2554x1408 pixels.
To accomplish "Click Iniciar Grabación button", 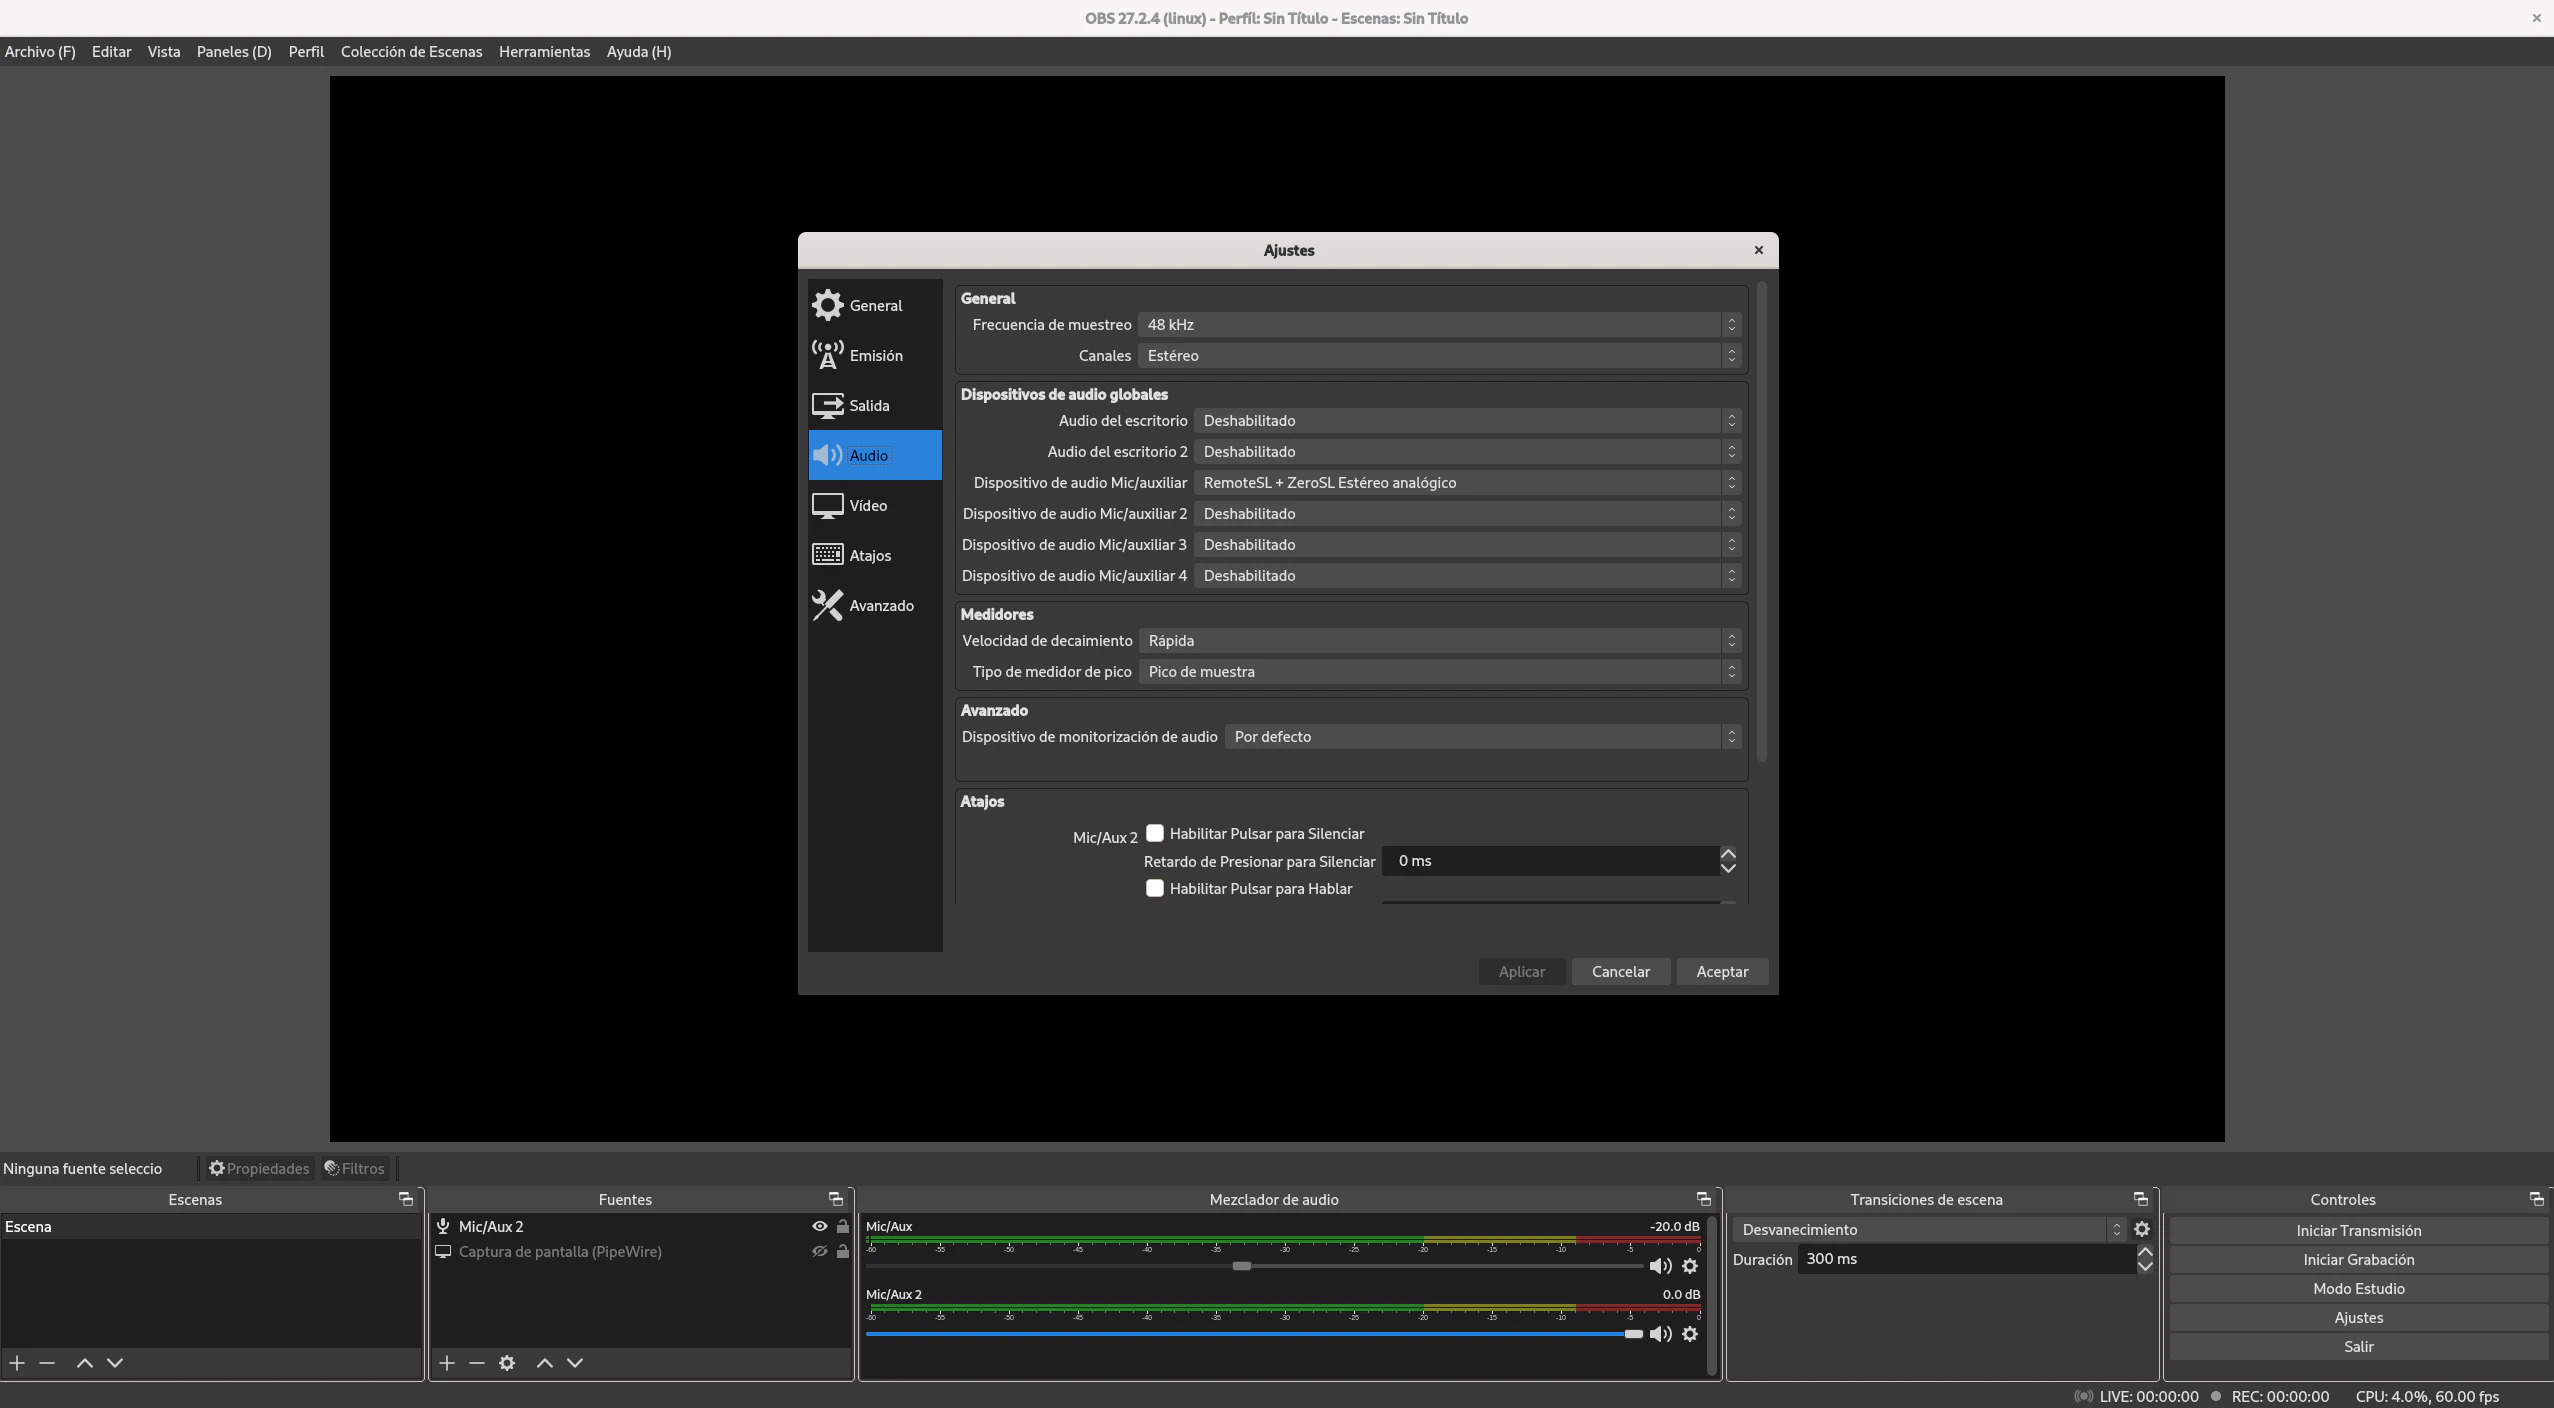I will pyautogui.click(x=2357, y=1259).
